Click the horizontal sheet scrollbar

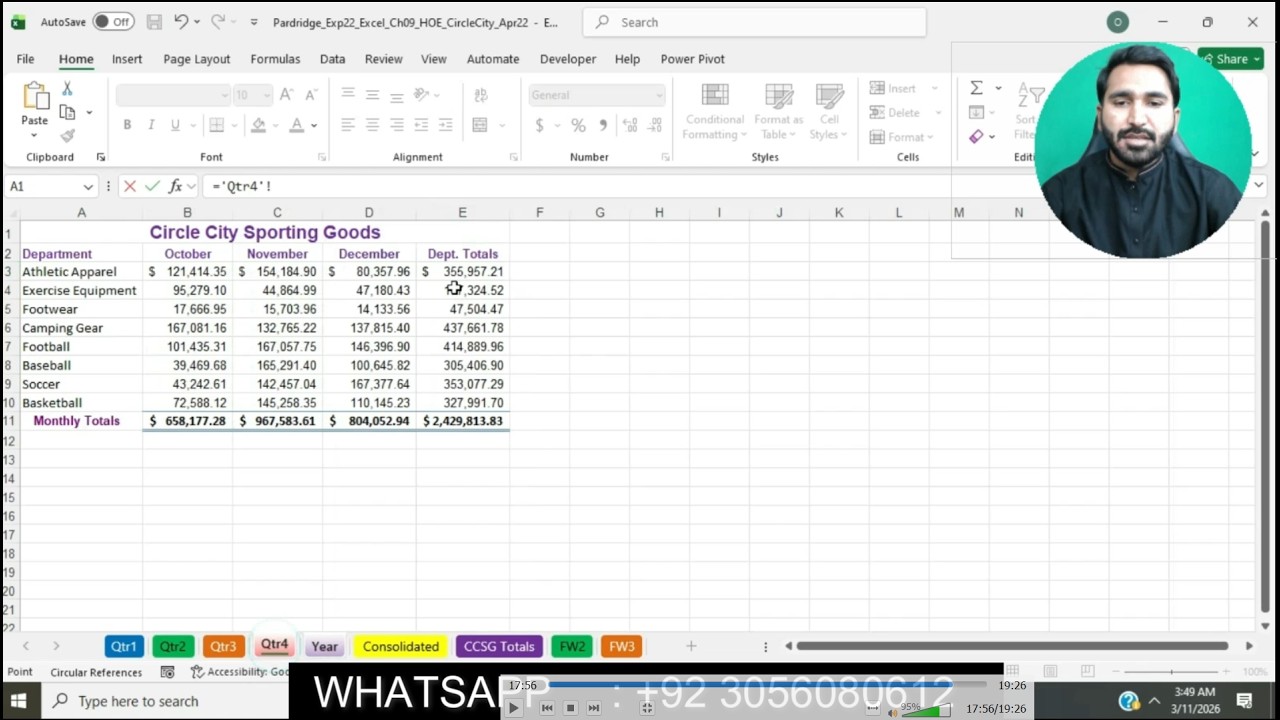[1012, 646]
